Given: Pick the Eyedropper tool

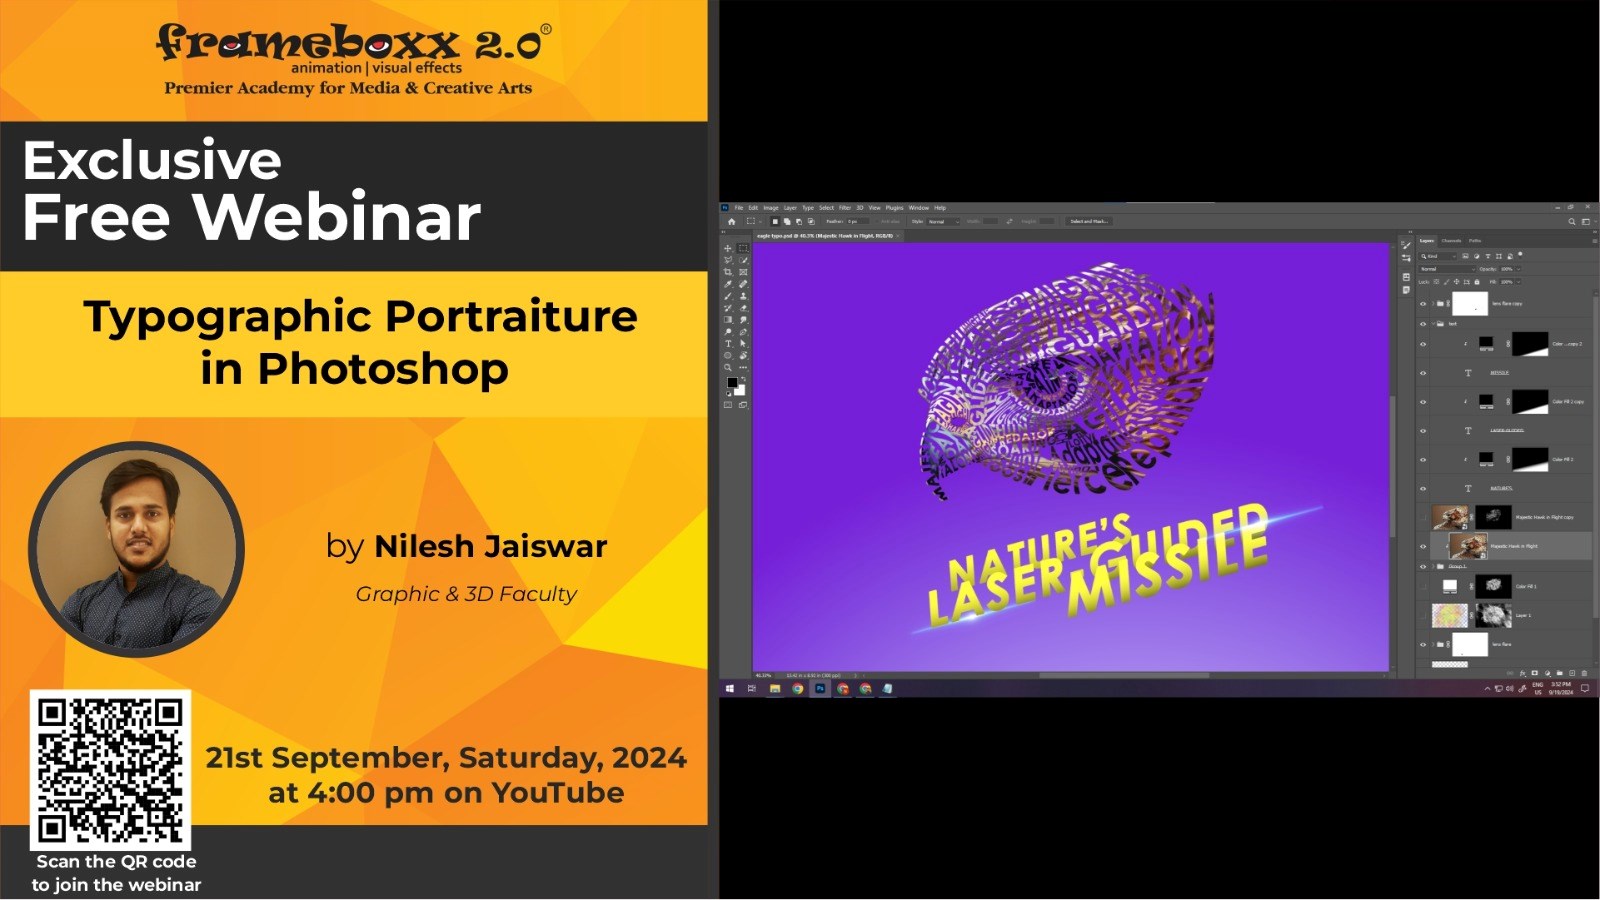Looking at the screenshot, I should click(728, 284).
